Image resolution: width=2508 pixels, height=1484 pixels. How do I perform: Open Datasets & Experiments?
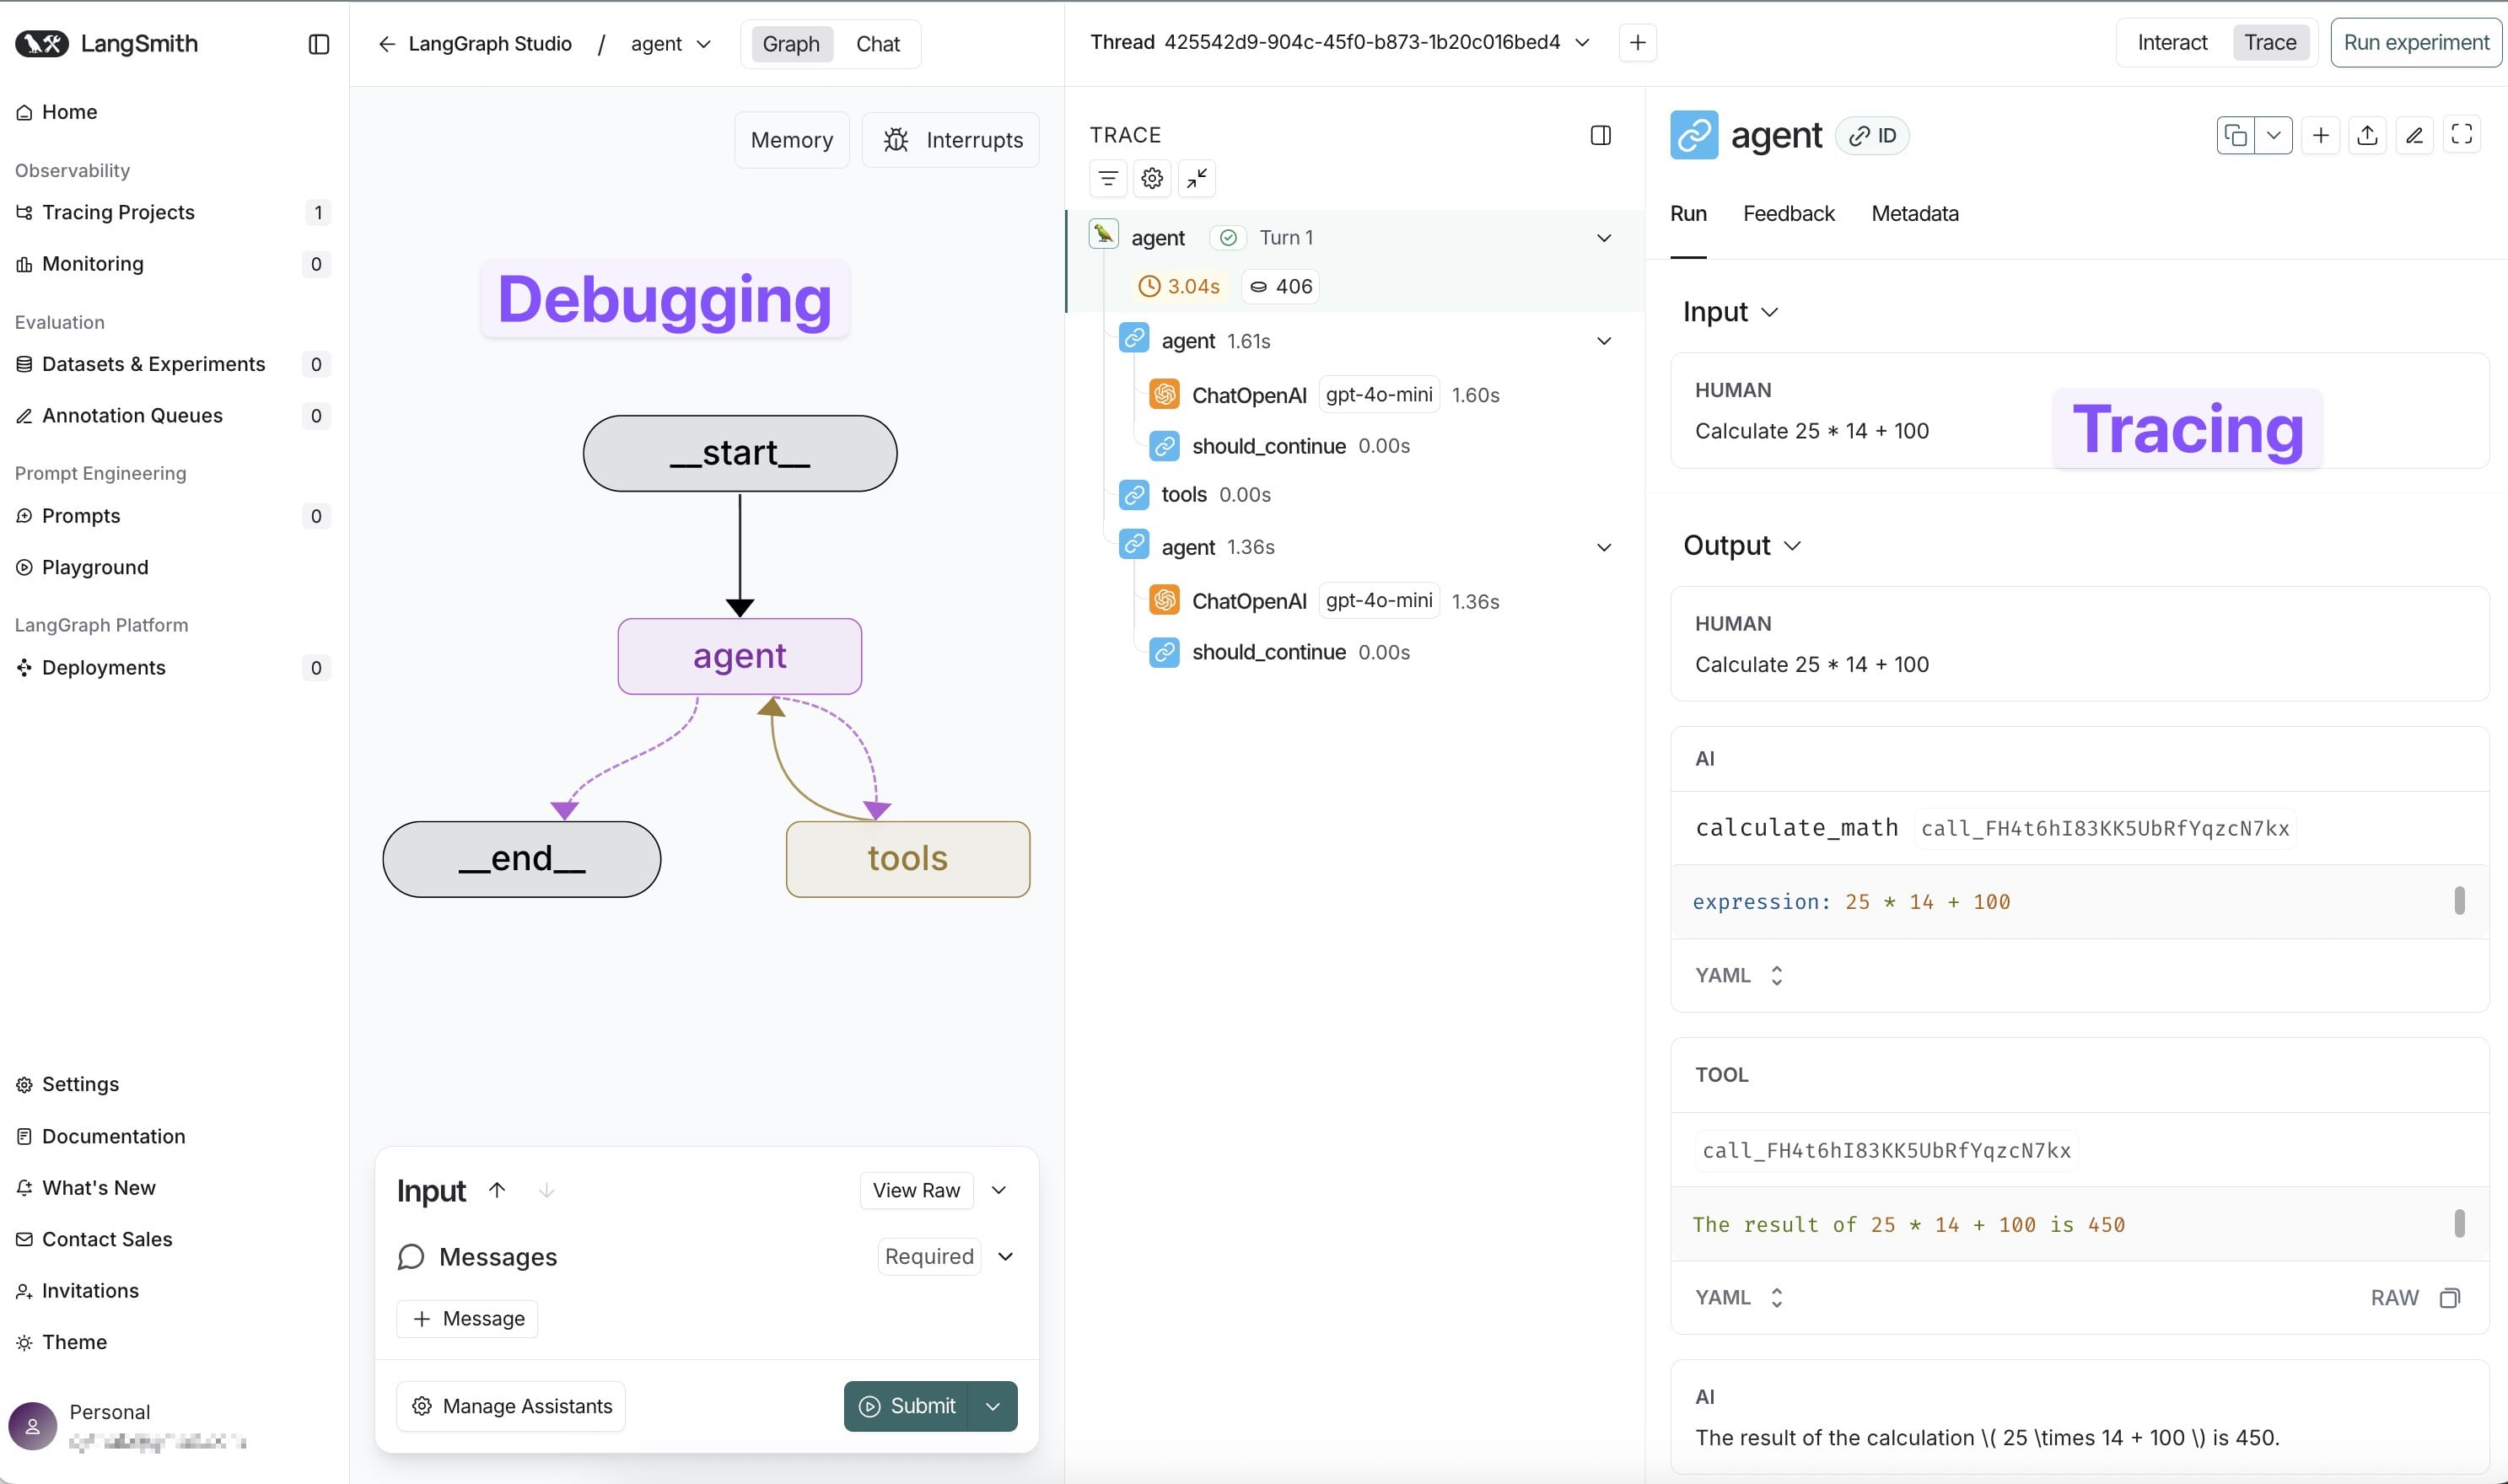(x=172, y=364)
